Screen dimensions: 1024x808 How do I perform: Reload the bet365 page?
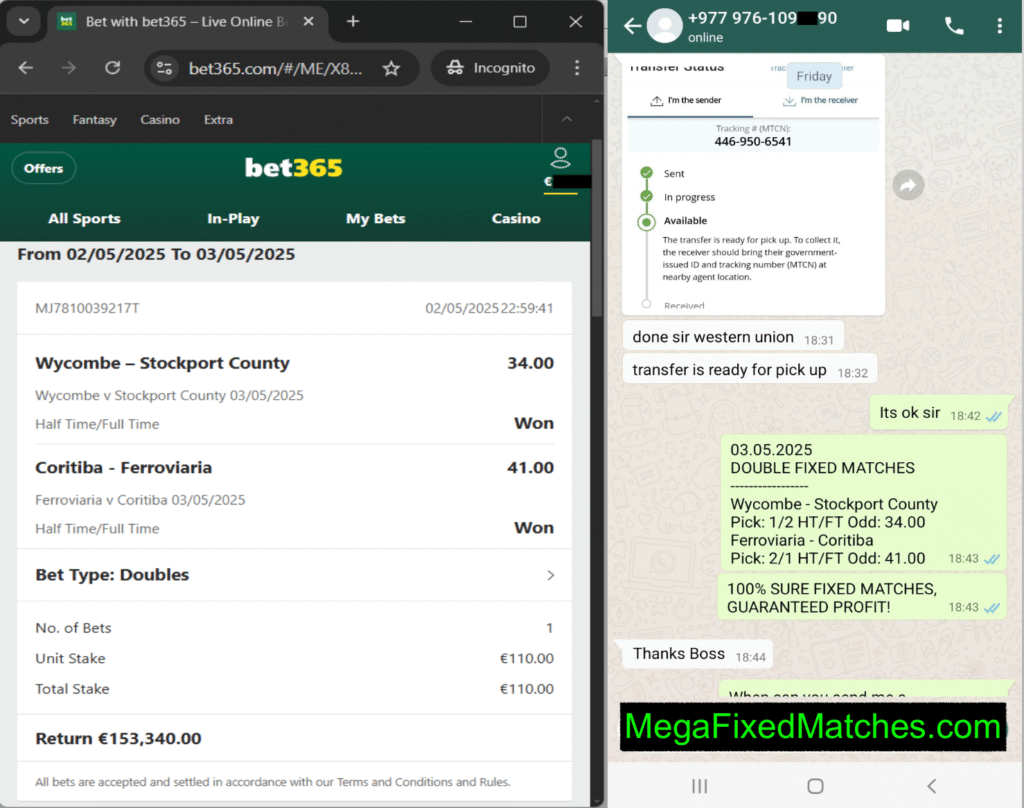[x=112, y=68]
